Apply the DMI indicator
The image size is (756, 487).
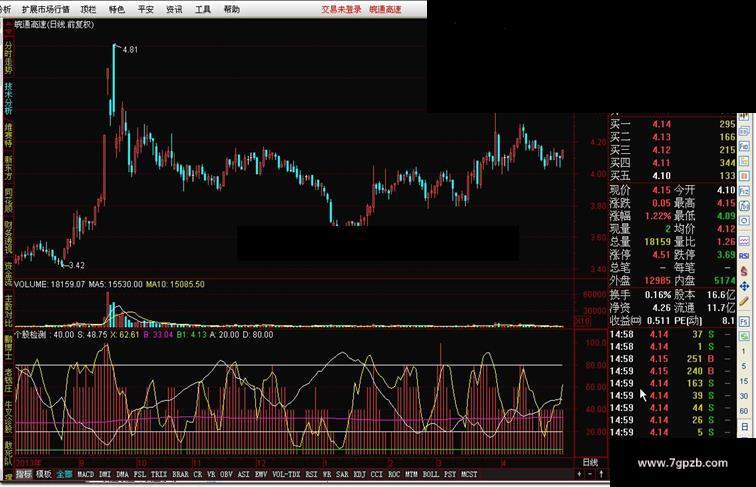(x=105, y=474)
